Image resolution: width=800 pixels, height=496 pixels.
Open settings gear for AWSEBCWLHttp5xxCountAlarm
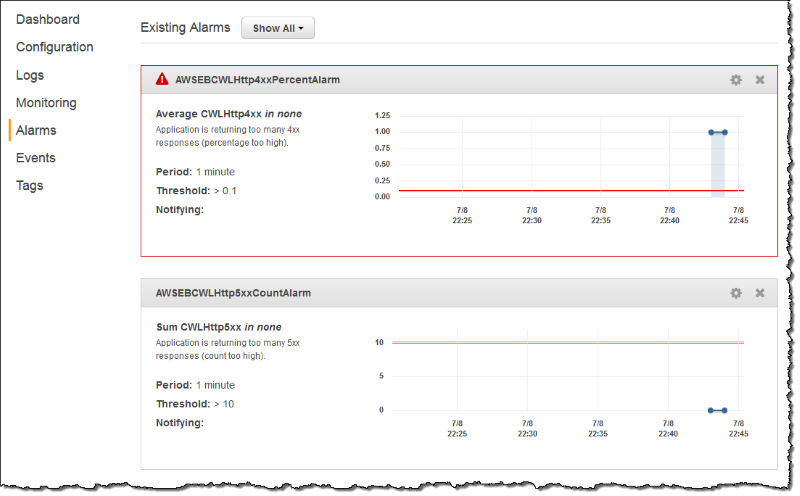tap(736, 293)
